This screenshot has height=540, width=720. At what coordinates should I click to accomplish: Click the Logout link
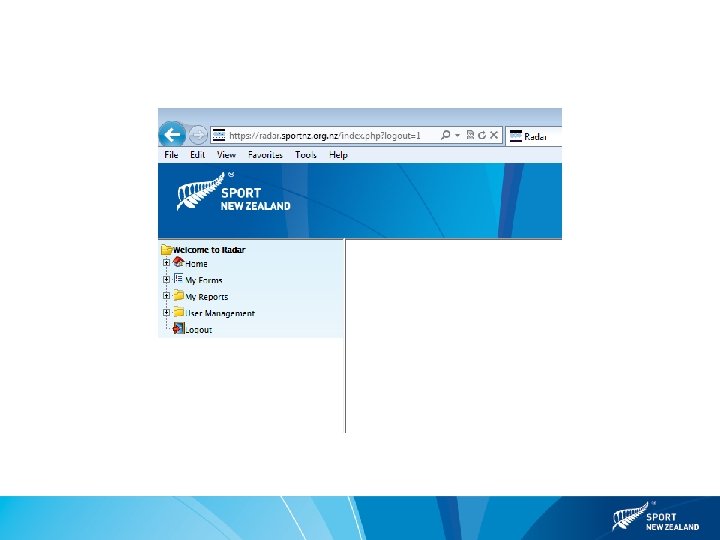198,330
